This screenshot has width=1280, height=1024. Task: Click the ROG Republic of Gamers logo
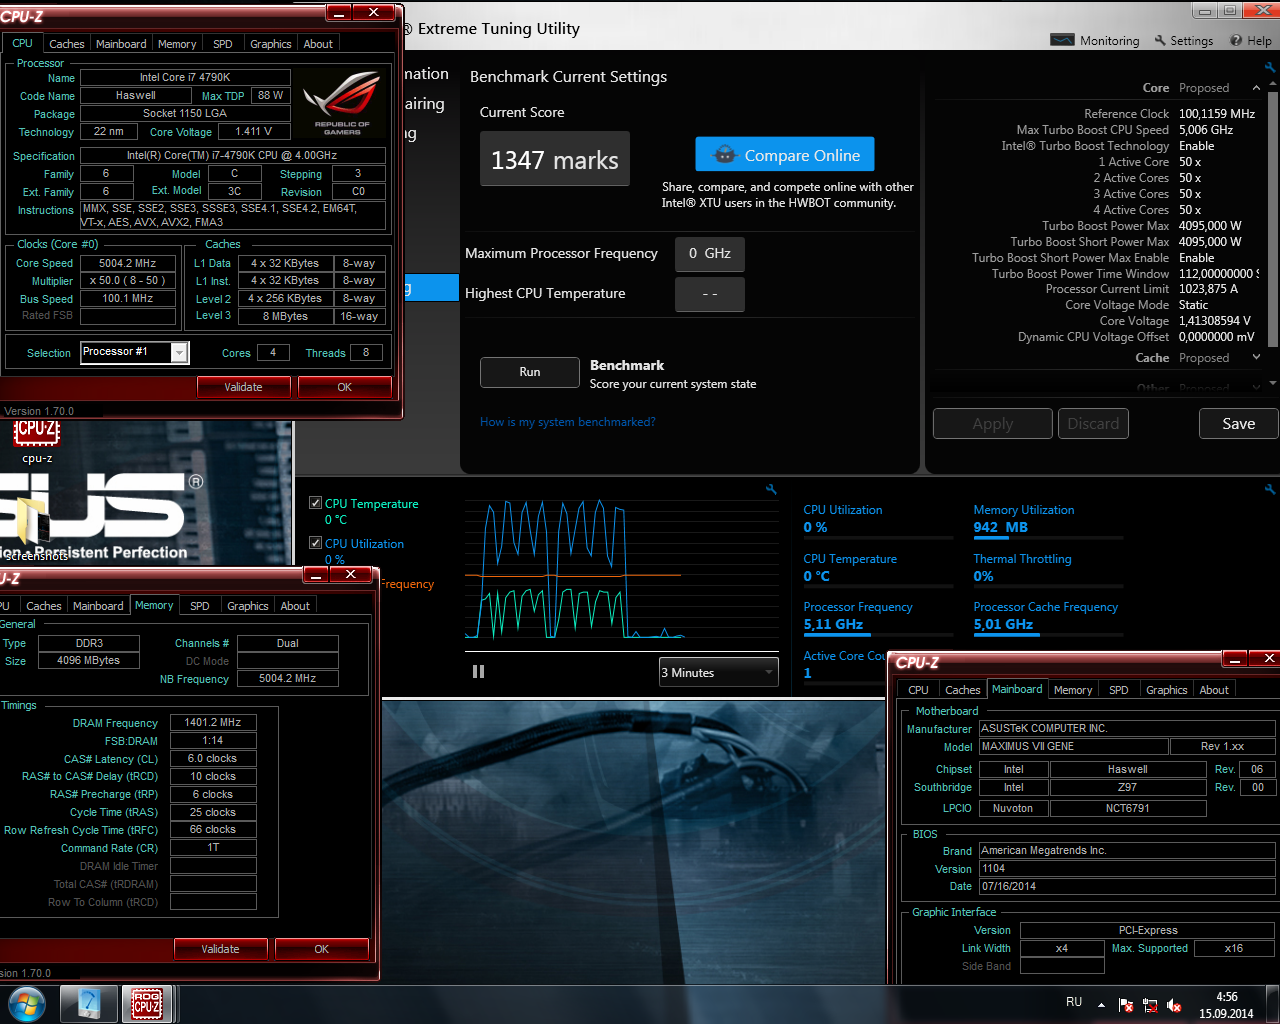pos(342,104)
